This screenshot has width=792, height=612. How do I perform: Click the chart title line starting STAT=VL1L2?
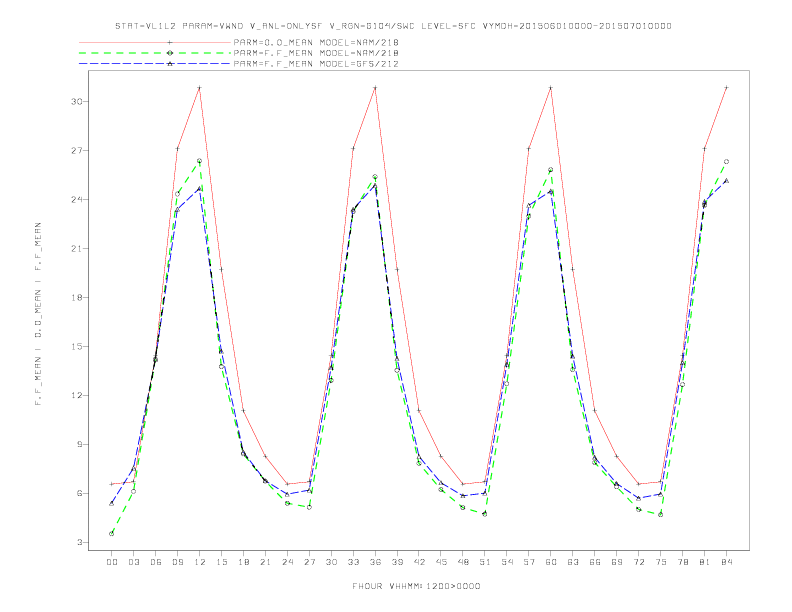[393, 26]
